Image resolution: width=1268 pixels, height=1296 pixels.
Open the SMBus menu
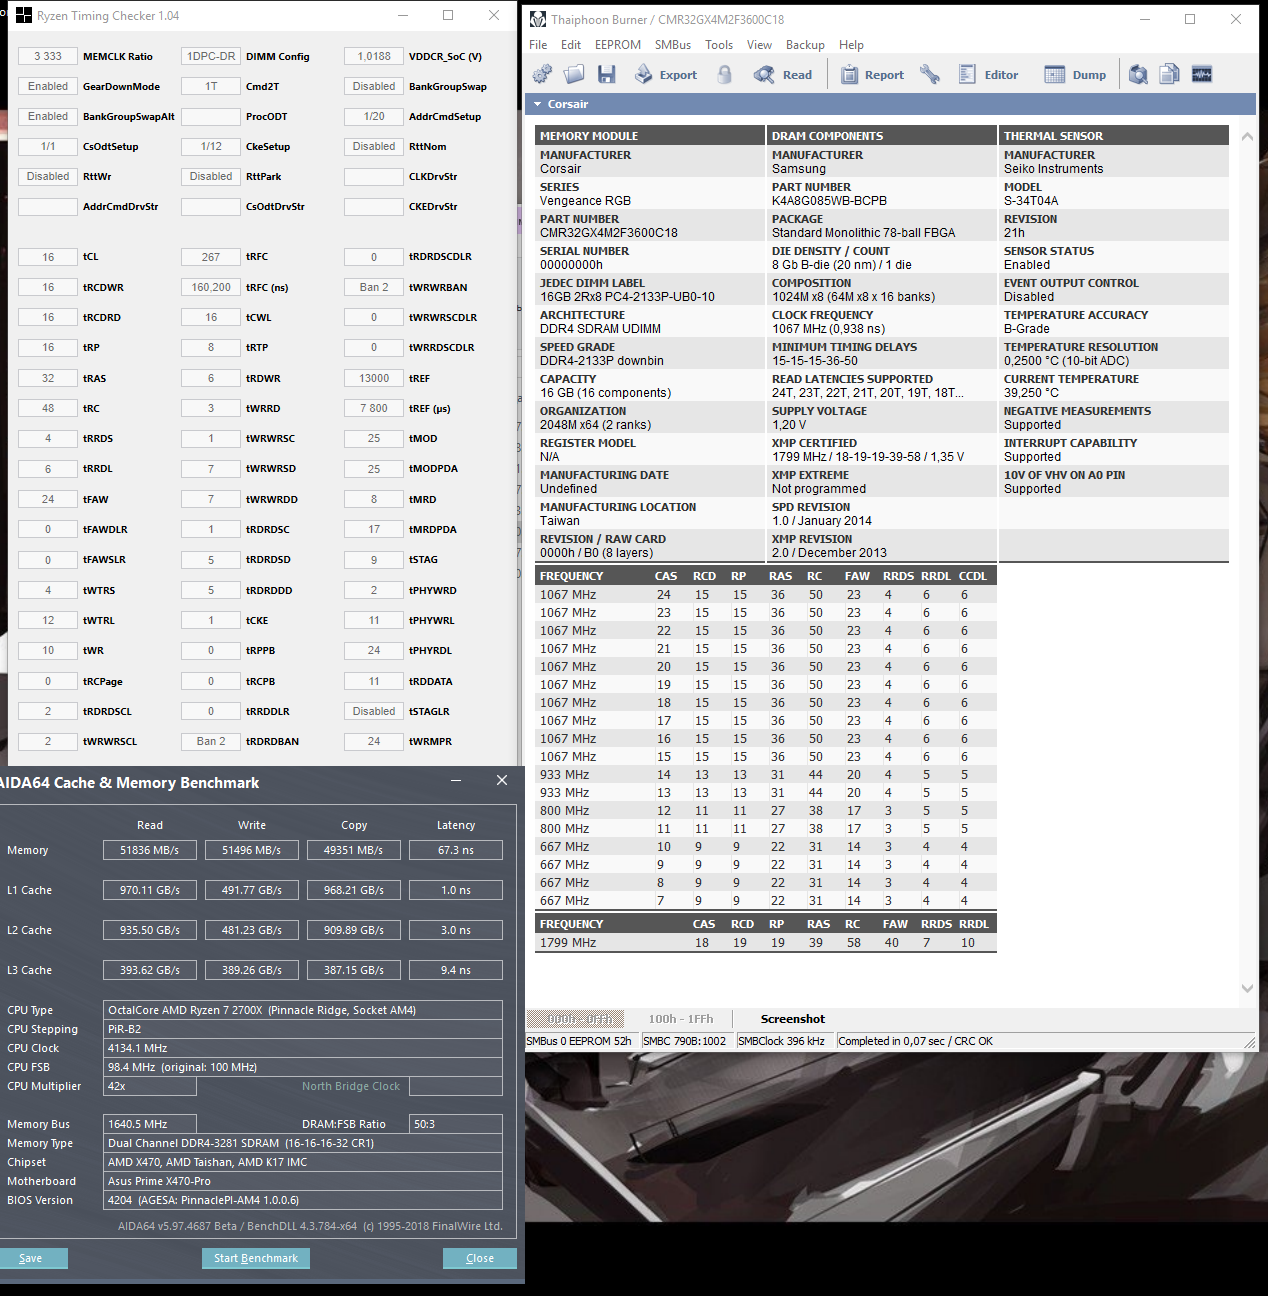[x=673, y=45]
